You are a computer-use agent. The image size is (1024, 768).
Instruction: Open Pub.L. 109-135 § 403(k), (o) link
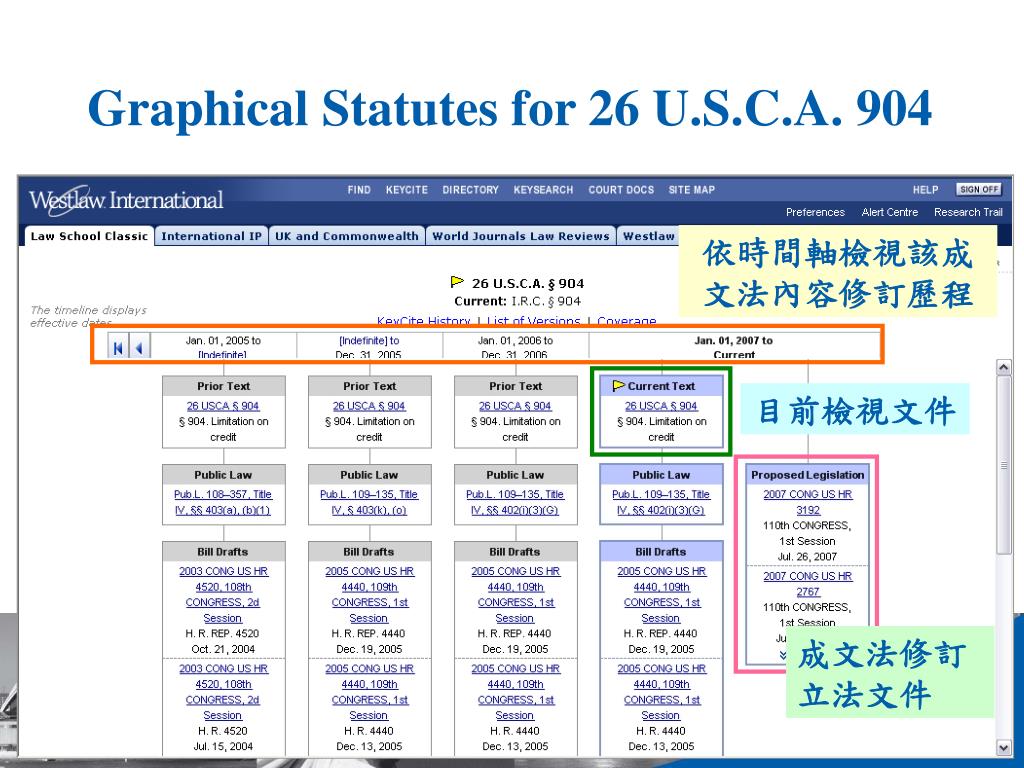coord(369,502)
